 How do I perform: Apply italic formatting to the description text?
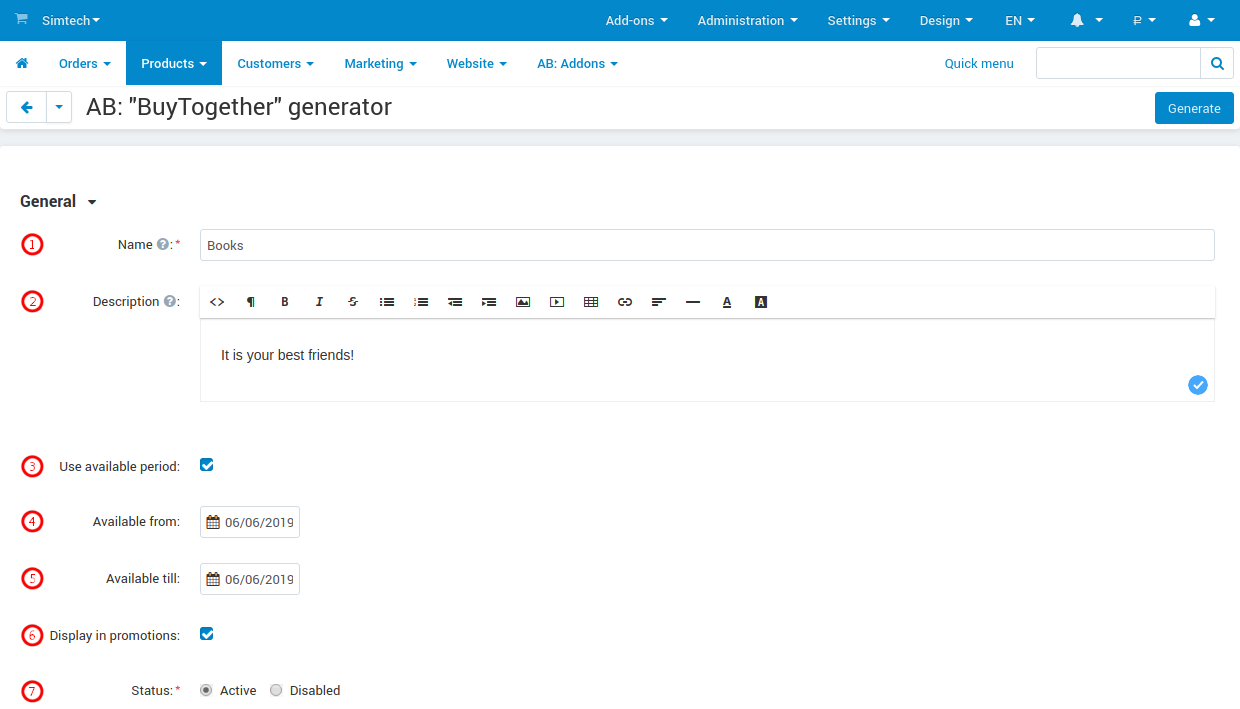click(319, 301)
